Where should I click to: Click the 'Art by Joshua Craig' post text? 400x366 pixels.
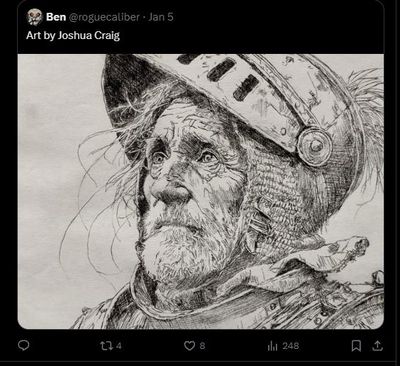point(73,36)
